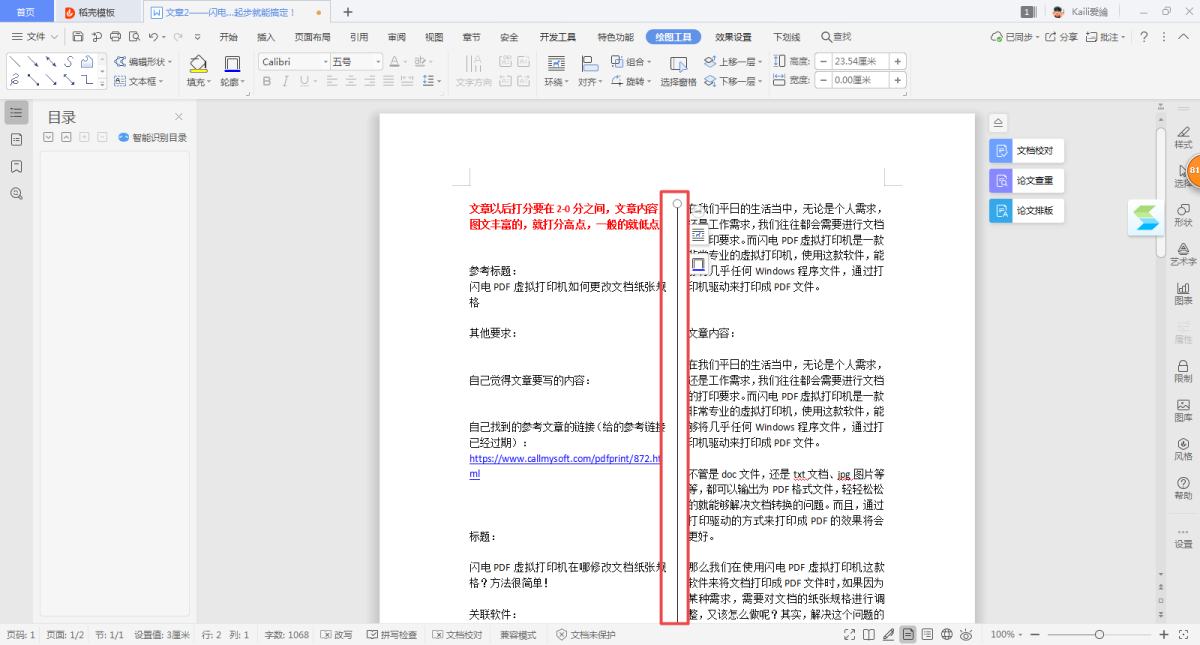
Task: Click the Fill (填充) paint bucket icon
Action: tap(197, 64)
